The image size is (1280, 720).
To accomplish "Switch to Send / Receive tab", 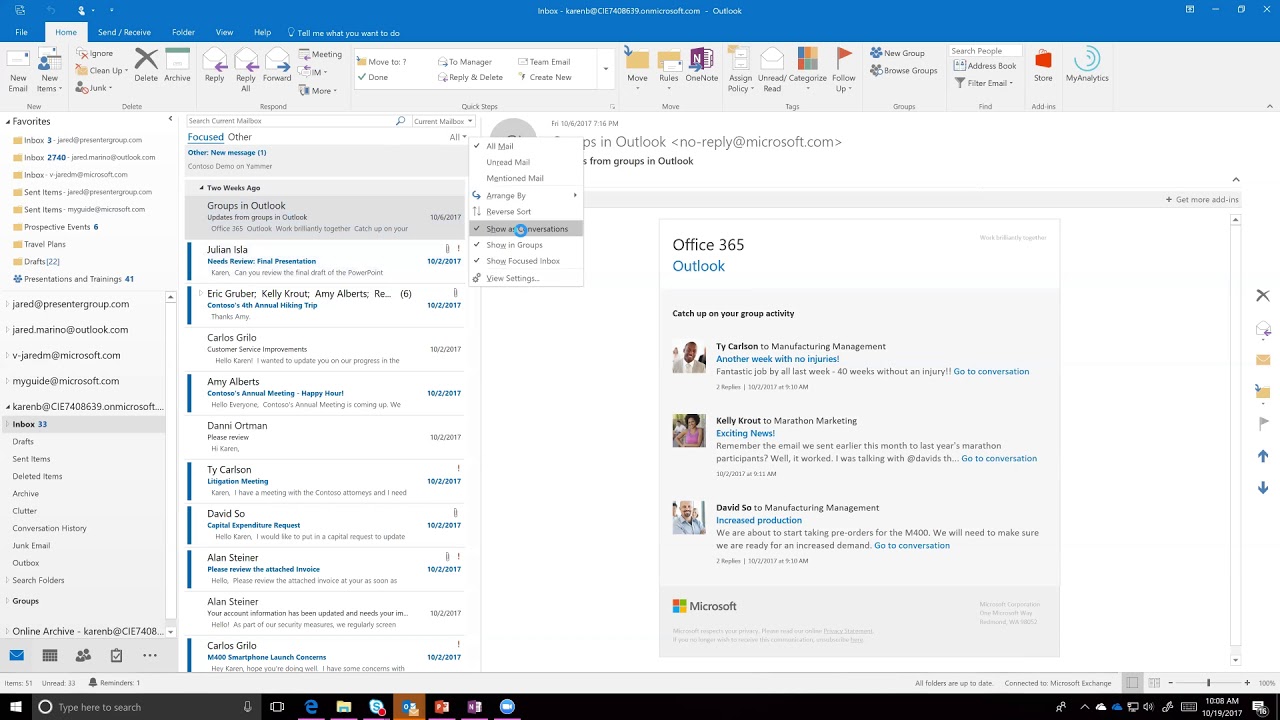I will point(124,32).
